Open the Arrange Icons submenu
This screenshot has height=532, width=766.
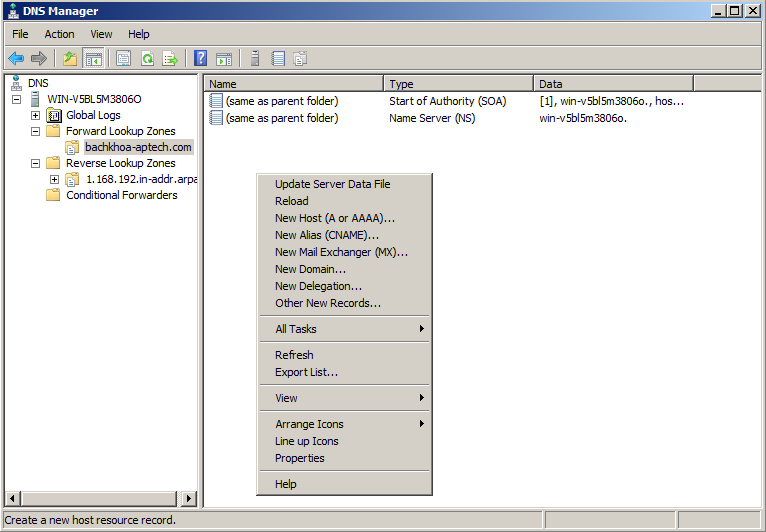pyautogui.click(x=344, y=424)
